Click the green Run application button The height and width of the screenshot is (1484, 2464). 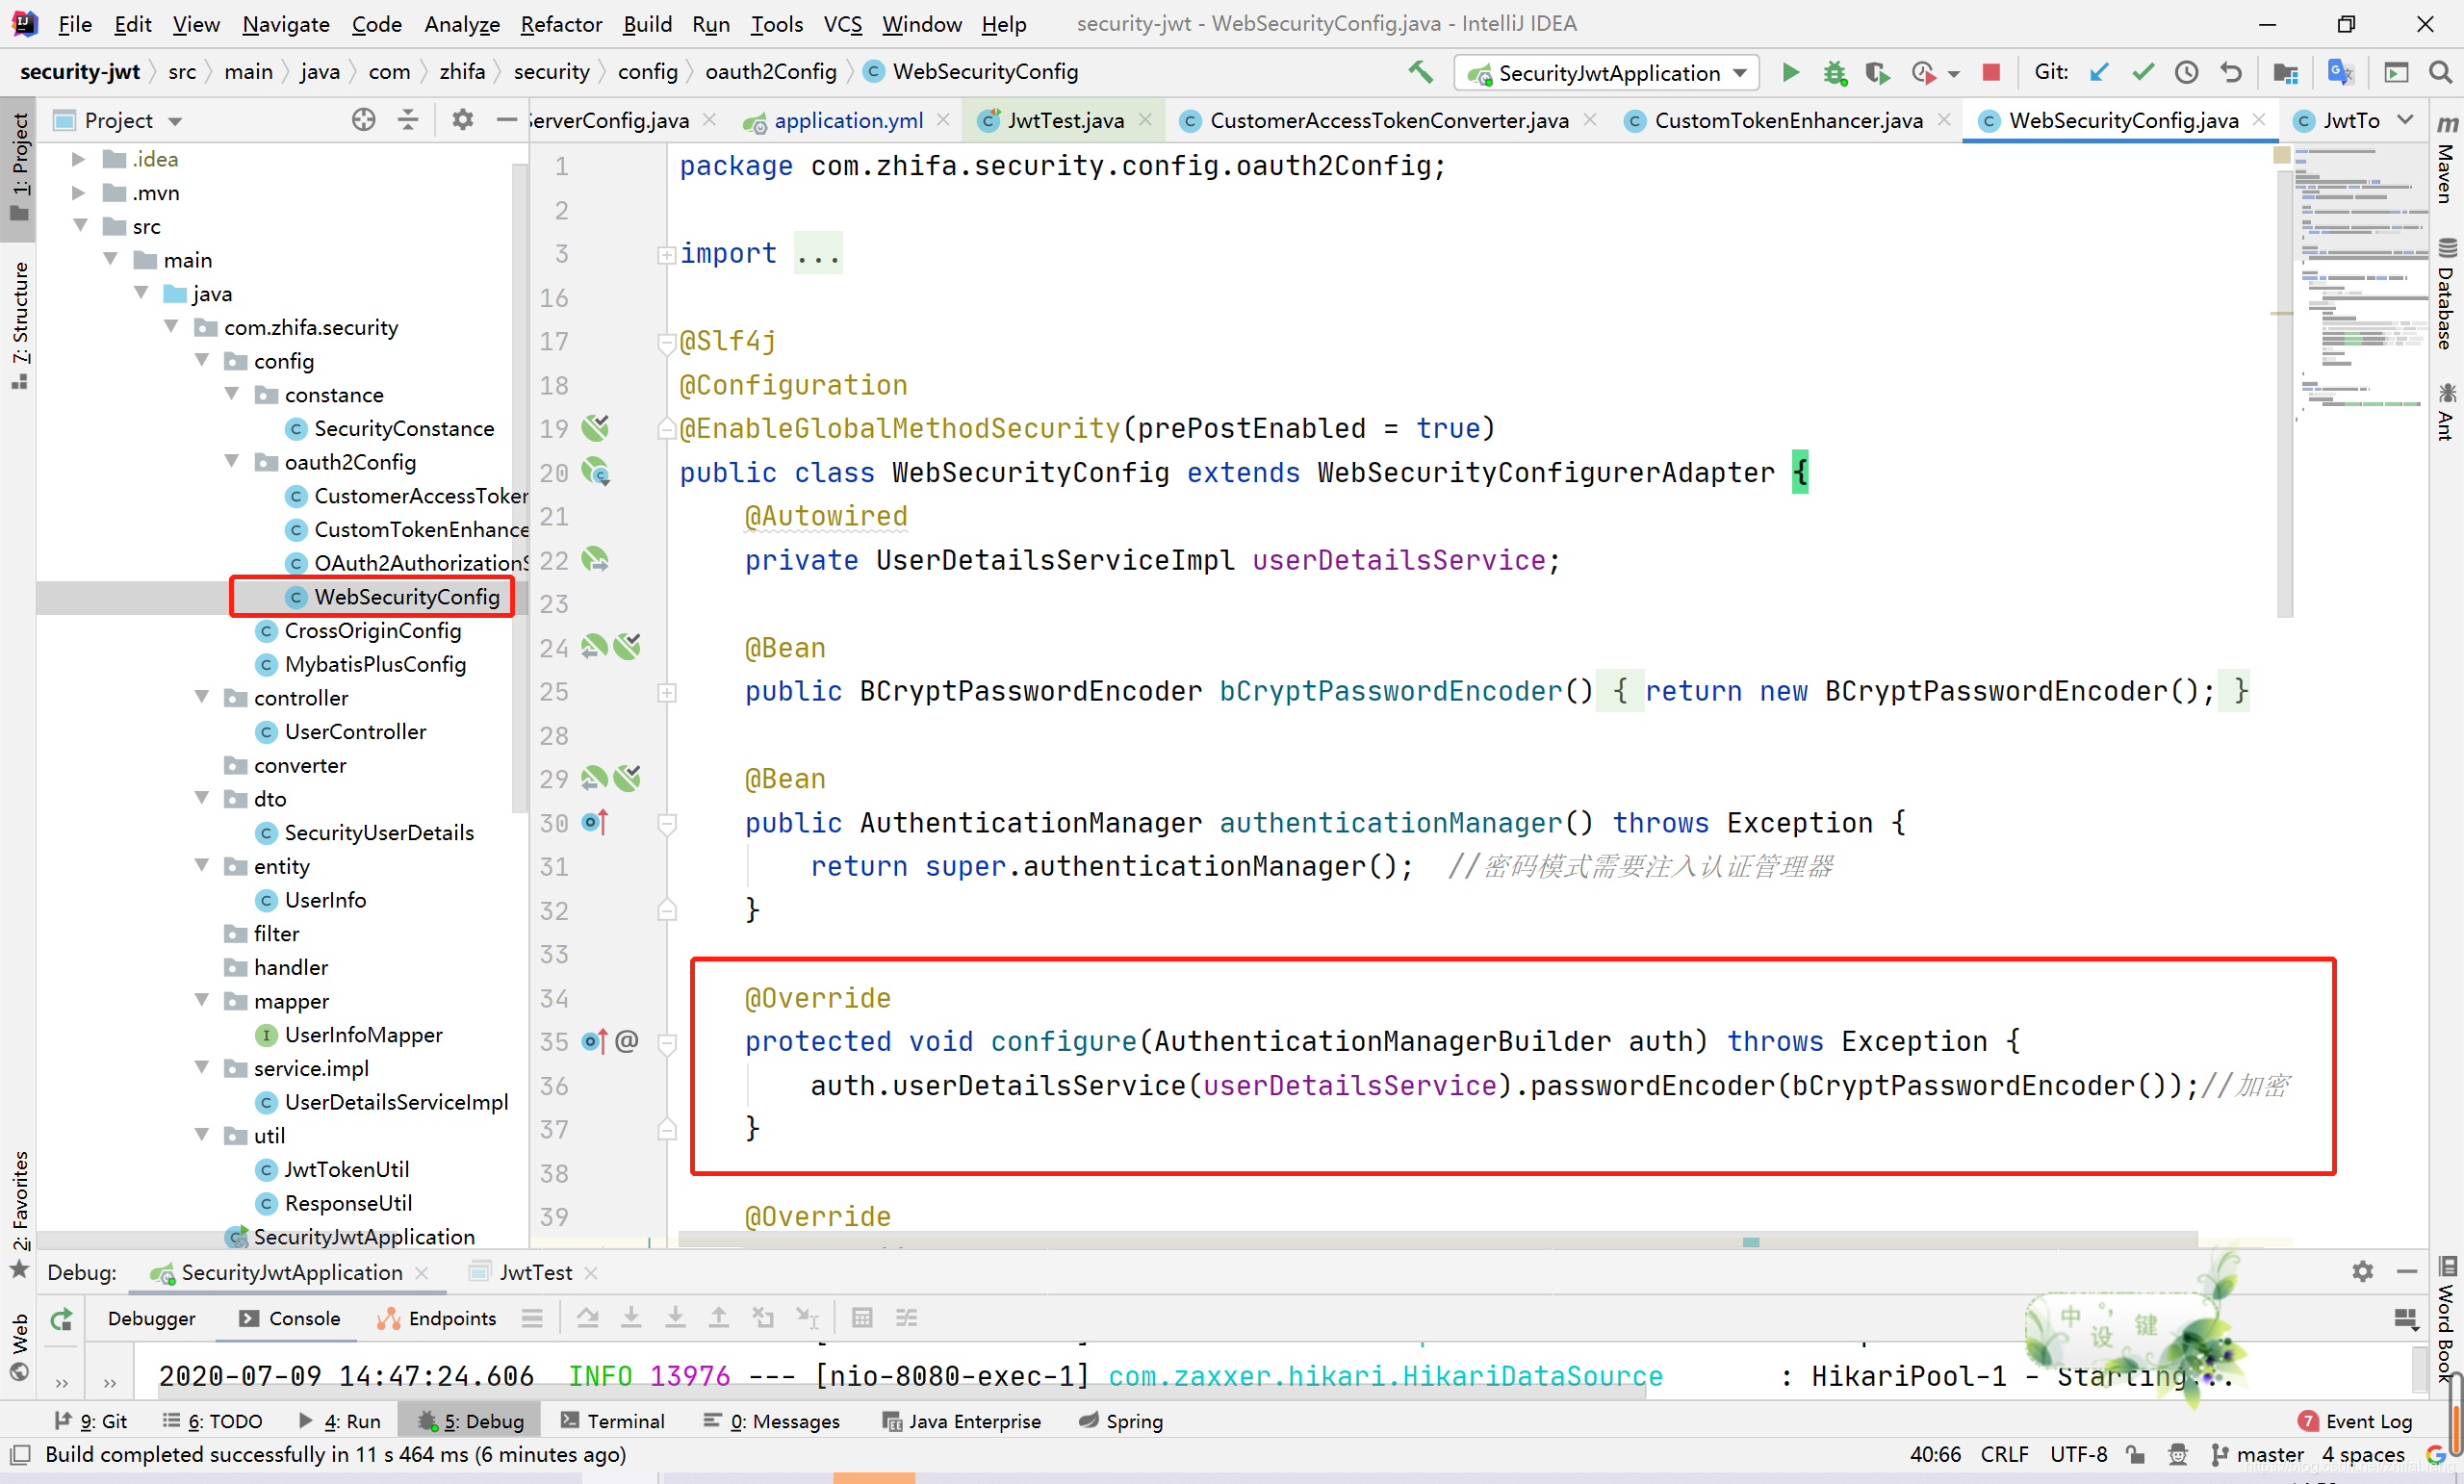coord(1790,72)
